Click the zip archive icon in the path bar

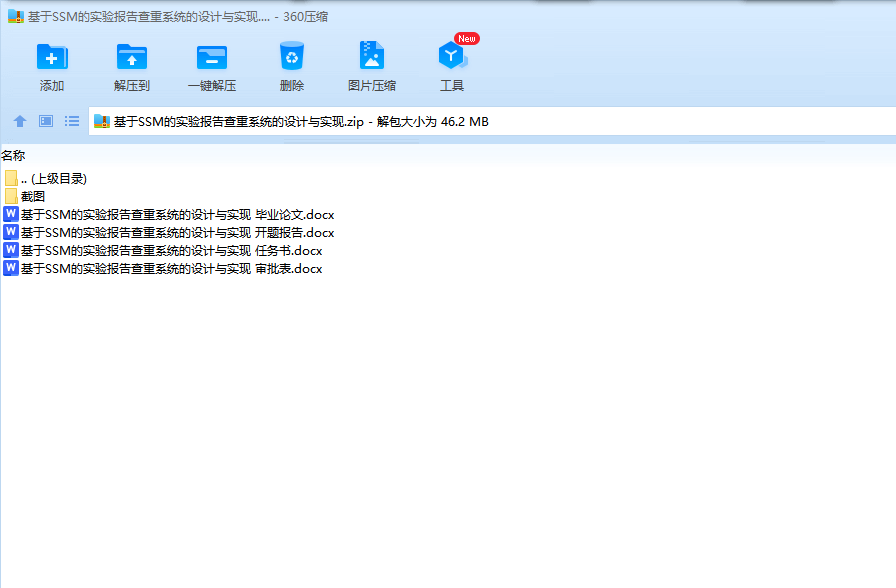pyautogui.click(x=102, y=121)
